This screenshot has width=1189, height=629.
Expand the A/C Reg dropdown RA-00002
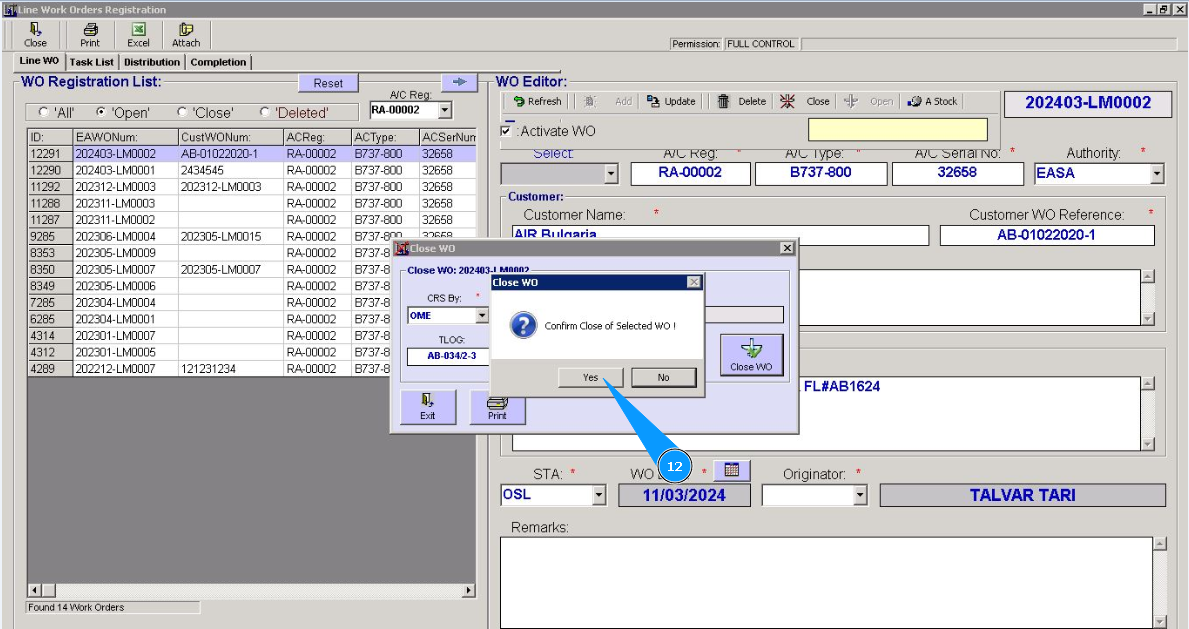coord(445,110)
